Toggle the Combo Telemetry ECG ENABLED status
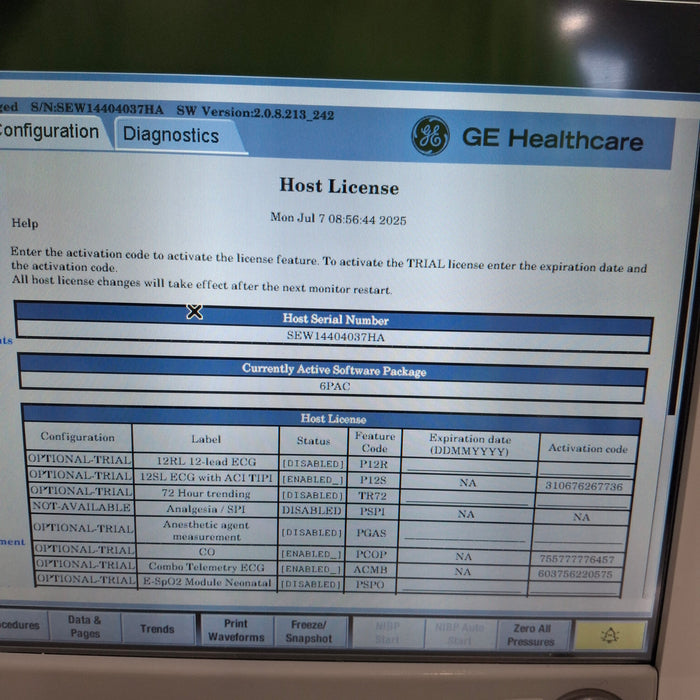Viewport: 700px width, 700px height. point(310,569)
